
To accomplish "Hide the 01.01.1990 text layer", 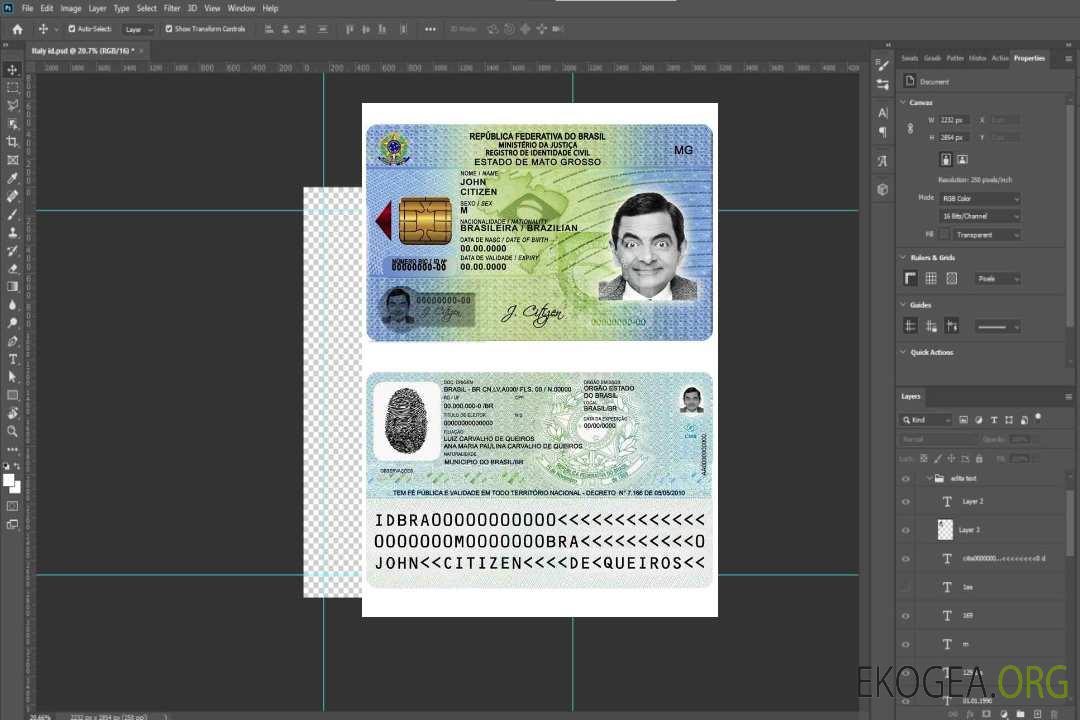I will (906, 701).
